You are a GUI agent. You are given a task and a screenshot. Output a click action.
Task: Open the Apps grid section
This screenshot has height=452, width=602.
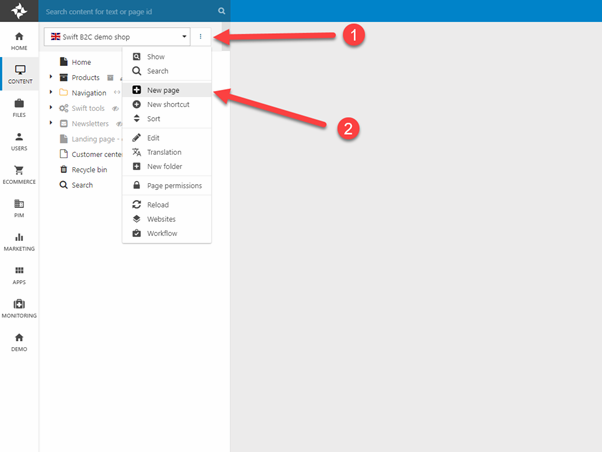point(19,275)
